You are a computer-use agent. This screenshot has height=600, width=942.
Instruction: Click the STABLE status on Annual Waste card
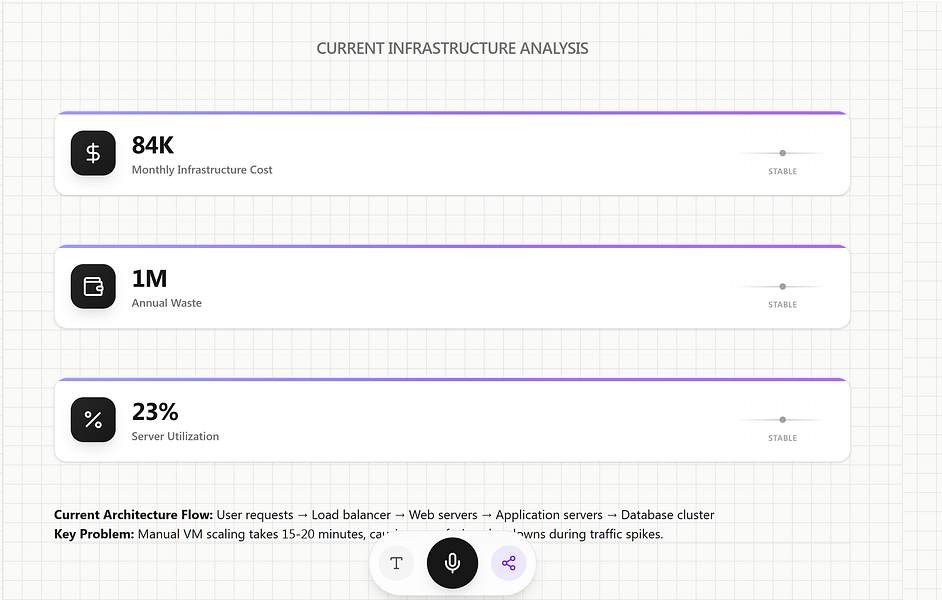click(782, 305)
